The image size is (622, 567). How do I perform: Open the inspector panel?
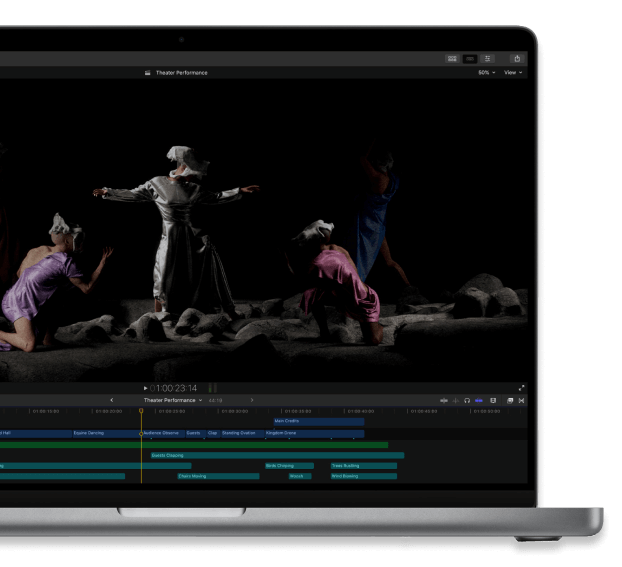point(488,59)
